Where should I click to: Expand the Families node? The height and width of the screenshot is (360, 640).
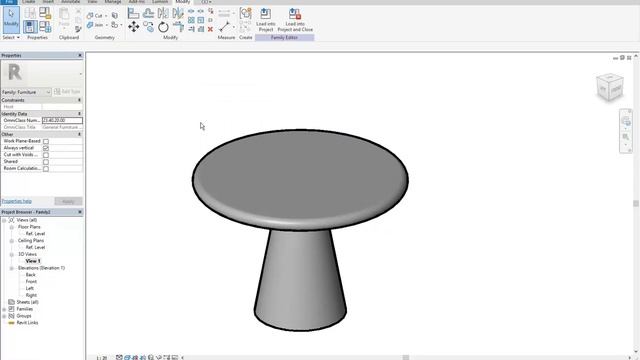tap(4, 309)
